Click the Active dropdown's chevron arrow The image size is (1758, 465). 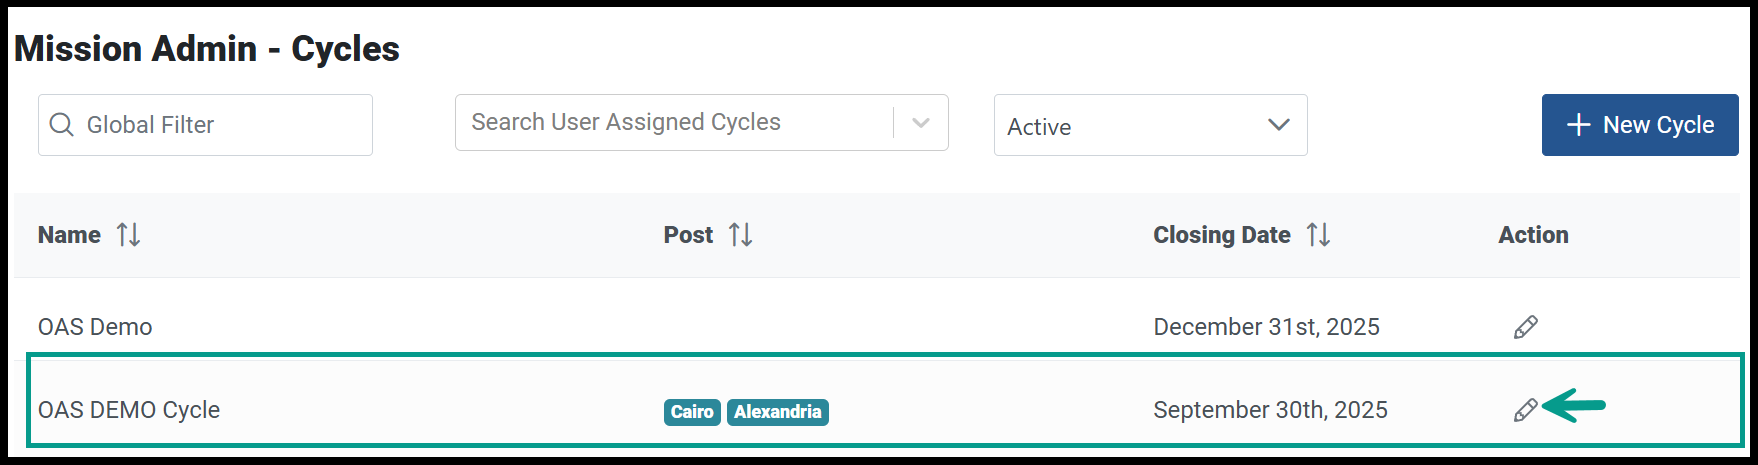point(1278,125)
